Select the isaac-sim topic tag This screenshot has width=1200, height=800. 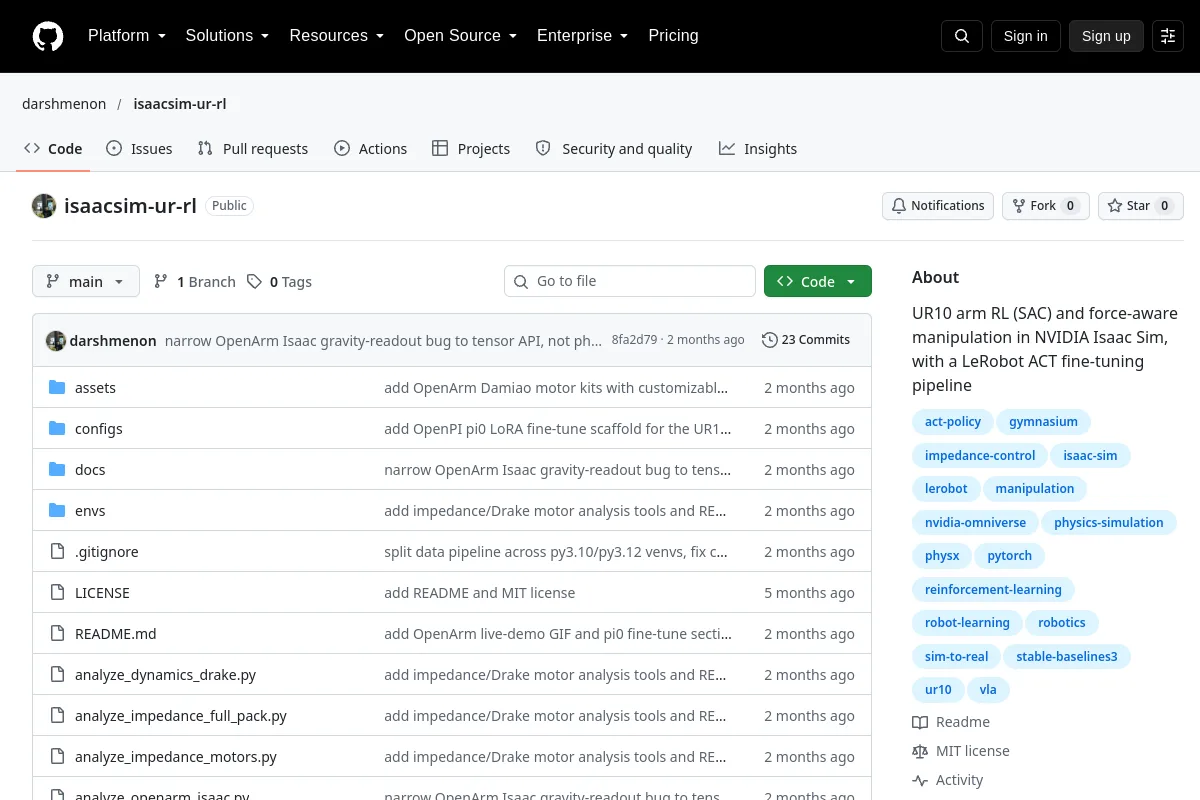1090,456
